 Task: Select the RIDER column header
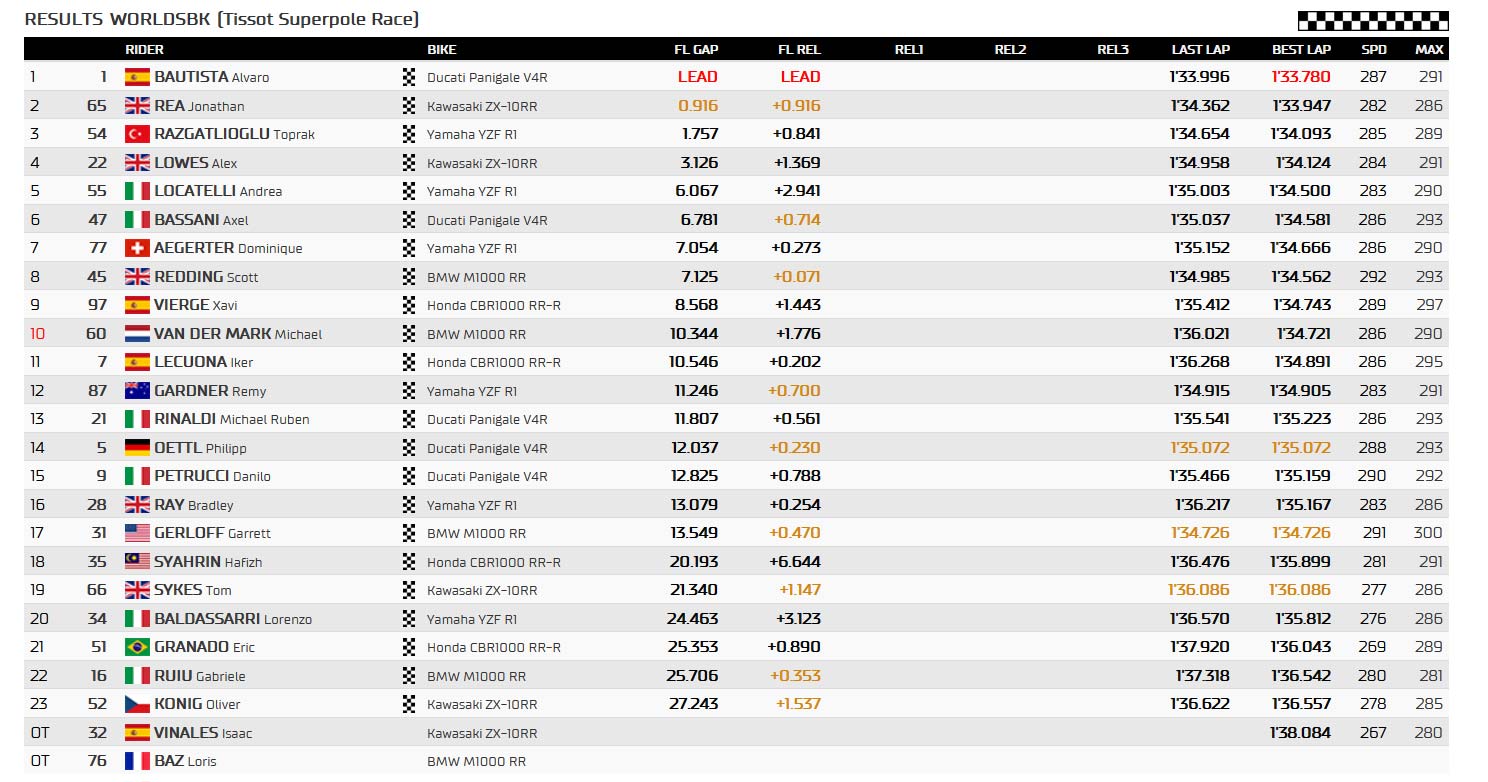[x=144, y=49]
